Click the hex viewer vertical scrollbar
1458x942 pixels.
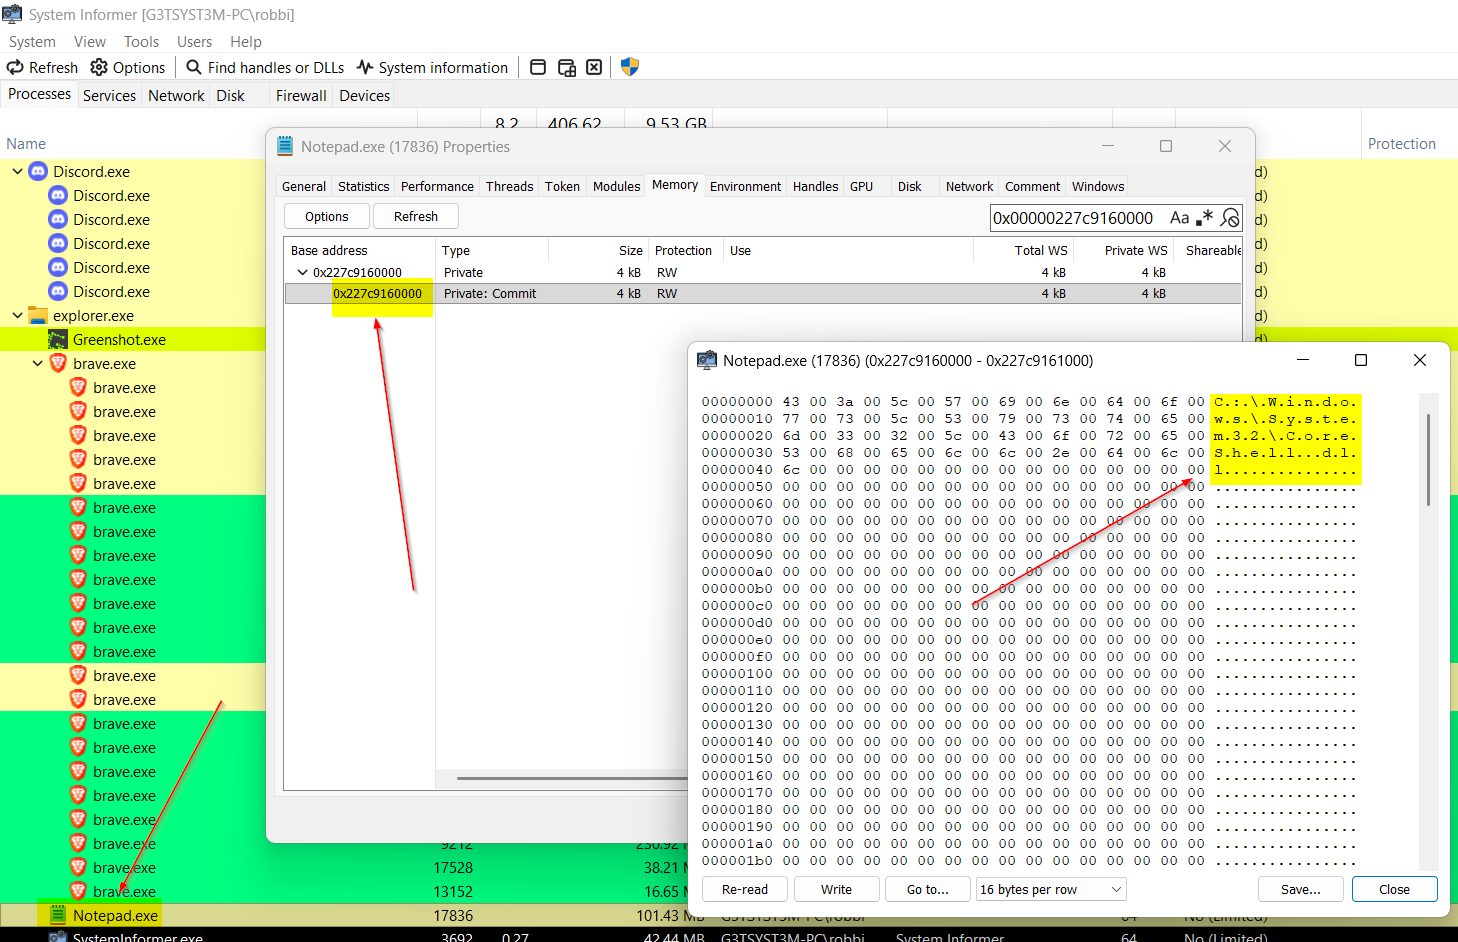(x=1428, y=460)
